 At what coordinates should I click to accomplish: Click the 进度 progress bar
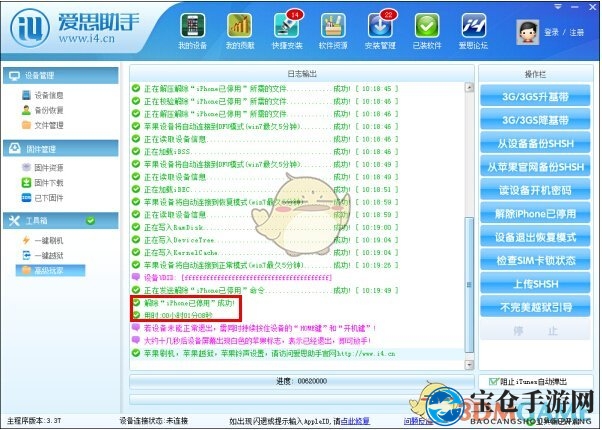pyautogui.click(x=302, y=381)
